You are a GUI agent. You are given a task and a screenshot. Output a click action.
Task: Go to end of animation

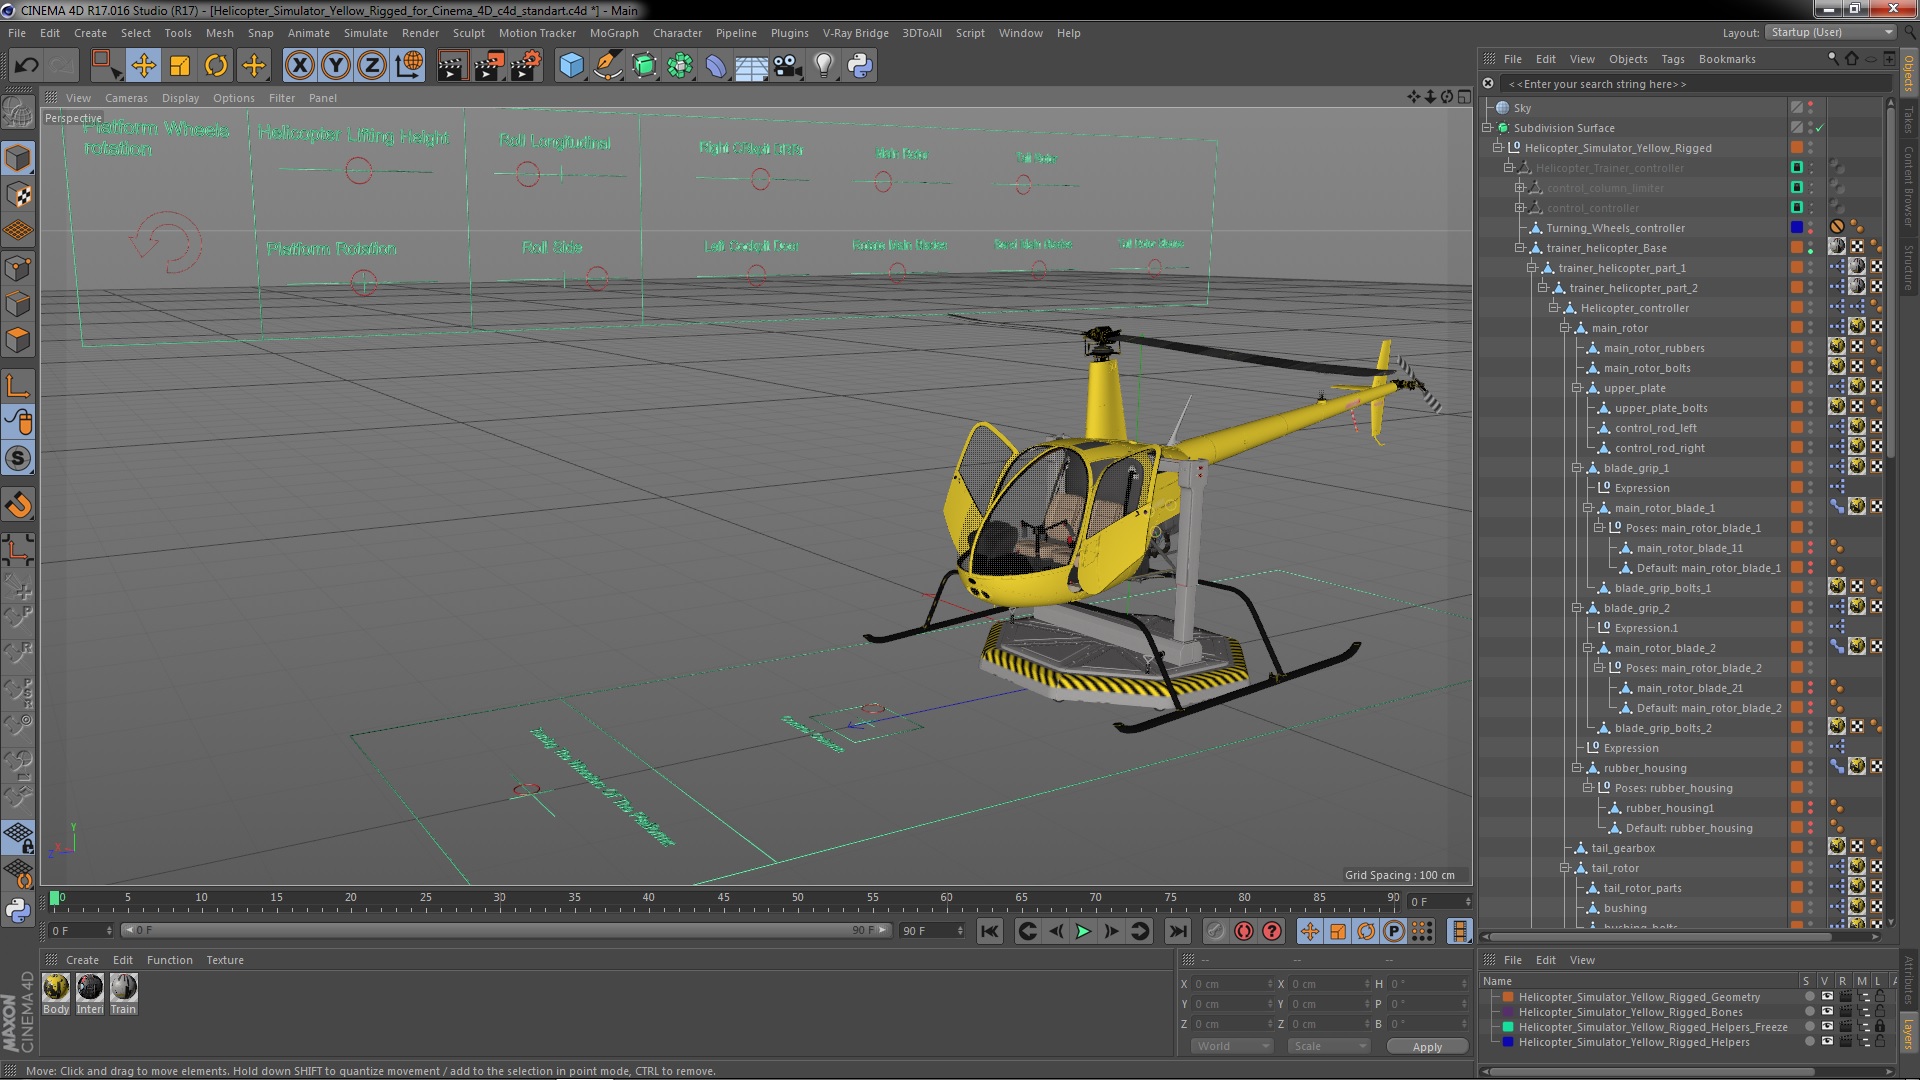point(1178,931)
